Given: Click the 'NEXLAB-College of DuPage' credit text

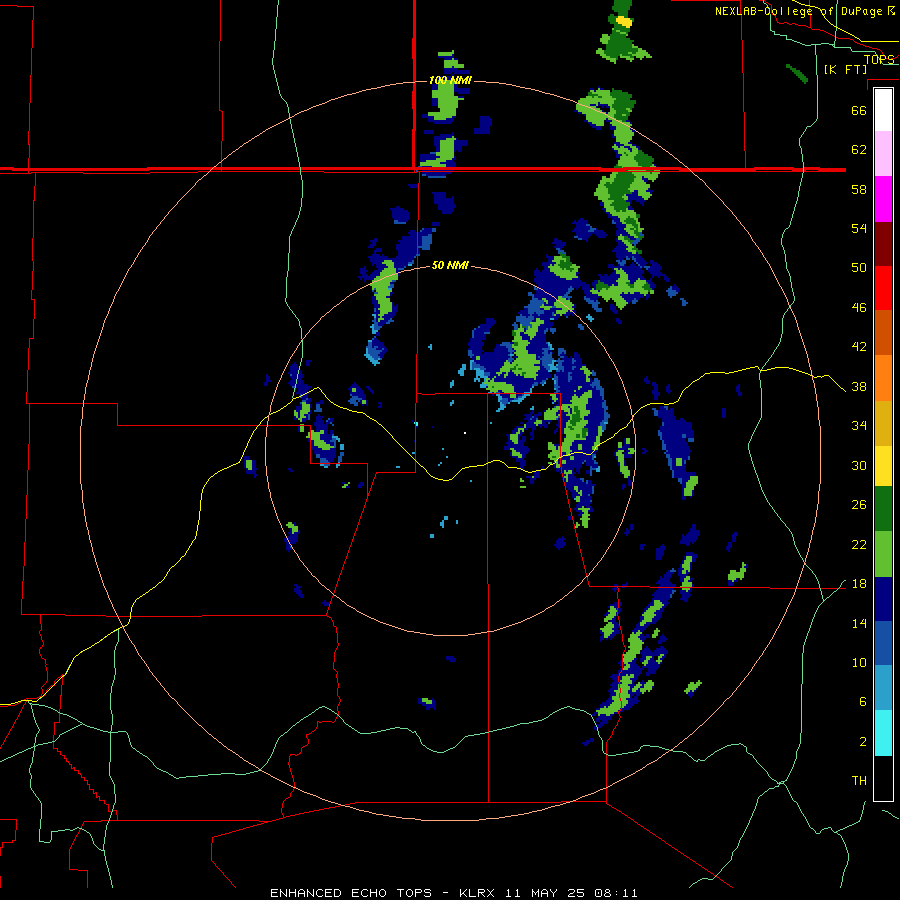Looking at the screenshot, I should [x=798, y=11].
